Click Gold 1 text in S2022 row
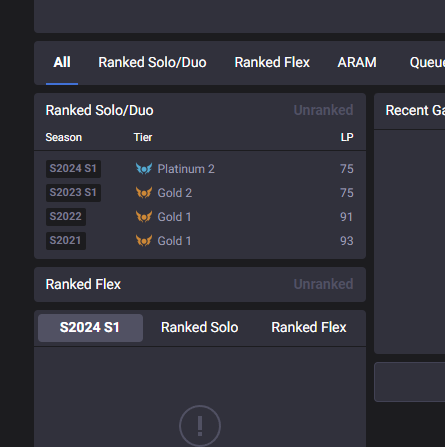This screenshot has width=445, height=447. tap(174, 217)
